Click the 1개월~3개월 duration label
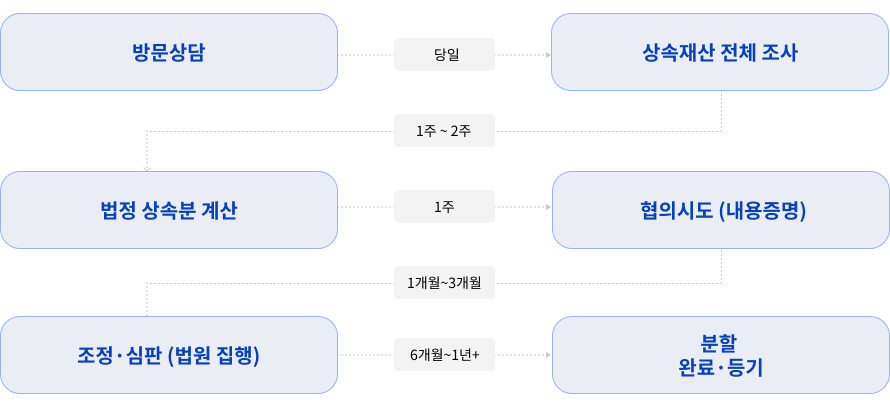The width and height of the screenshot is (890, 408). tap(445, 284)
